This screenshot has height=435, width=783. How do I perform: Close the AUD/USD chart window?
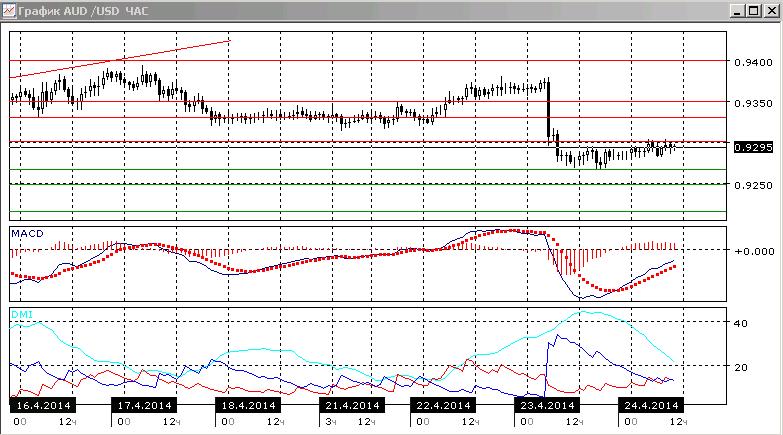772,10
